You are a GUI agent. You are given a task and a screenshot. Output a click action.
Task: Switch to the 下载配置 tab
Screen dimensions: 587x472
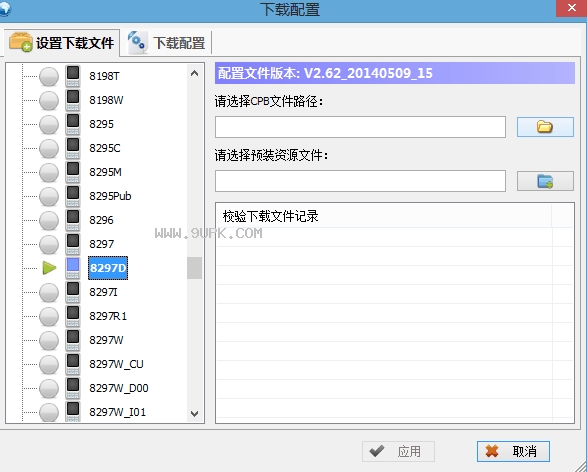pyautogui.click(x=167, y=43)
